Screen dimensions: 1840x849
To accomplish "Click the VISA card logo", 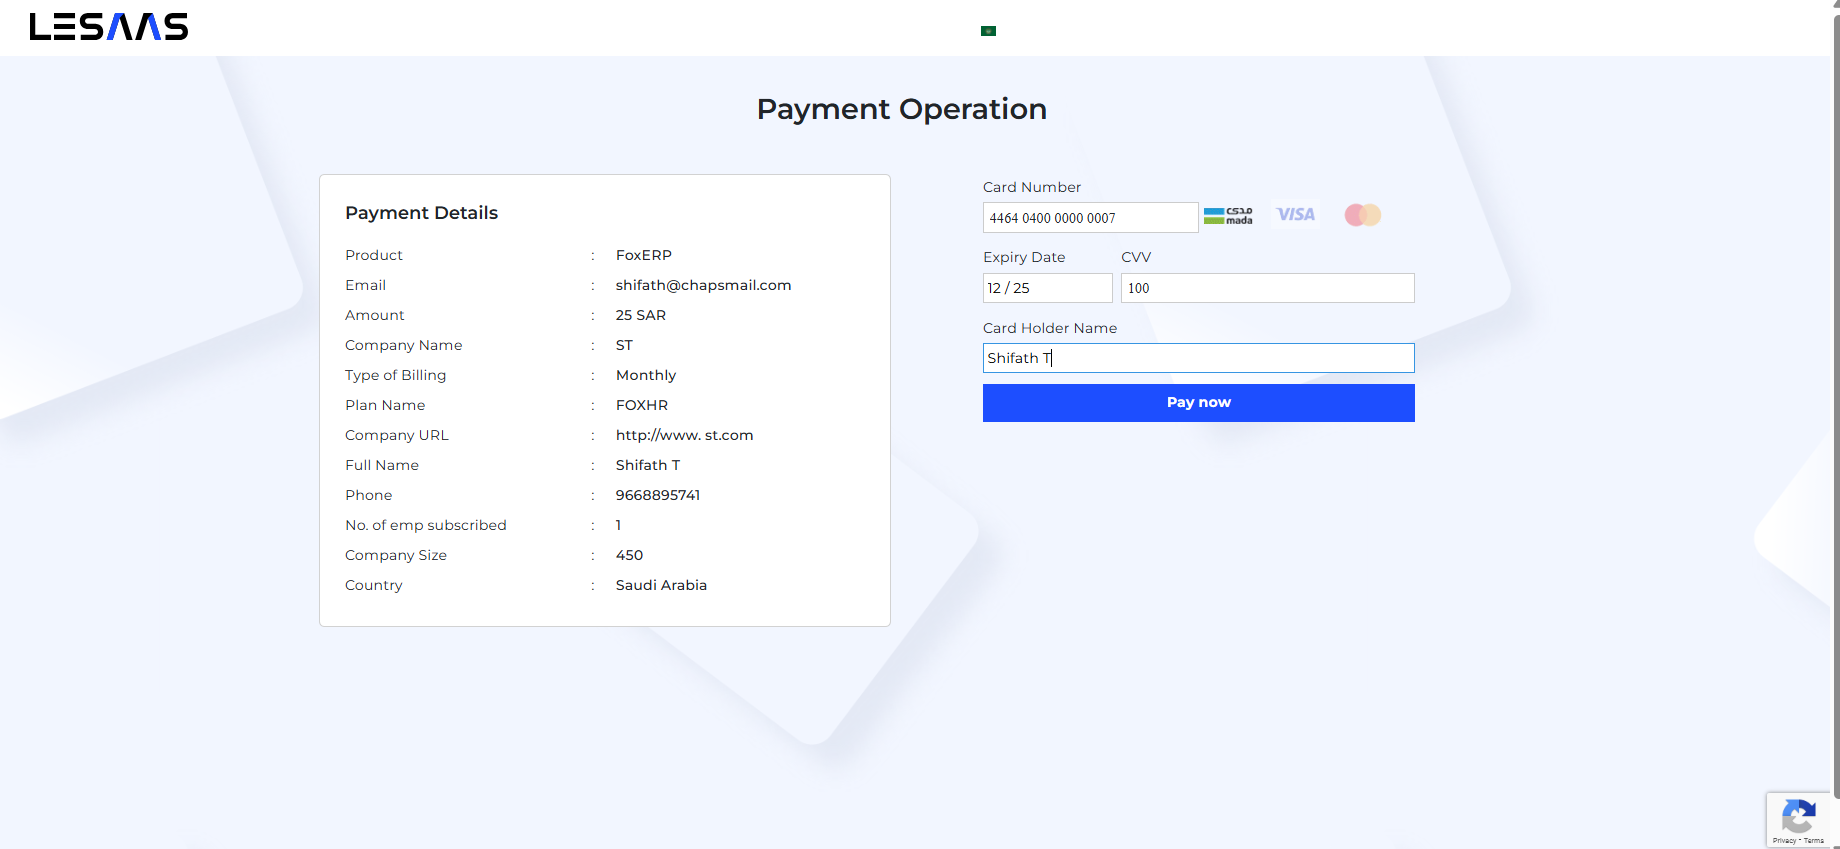I will (x=1295, y=215).
